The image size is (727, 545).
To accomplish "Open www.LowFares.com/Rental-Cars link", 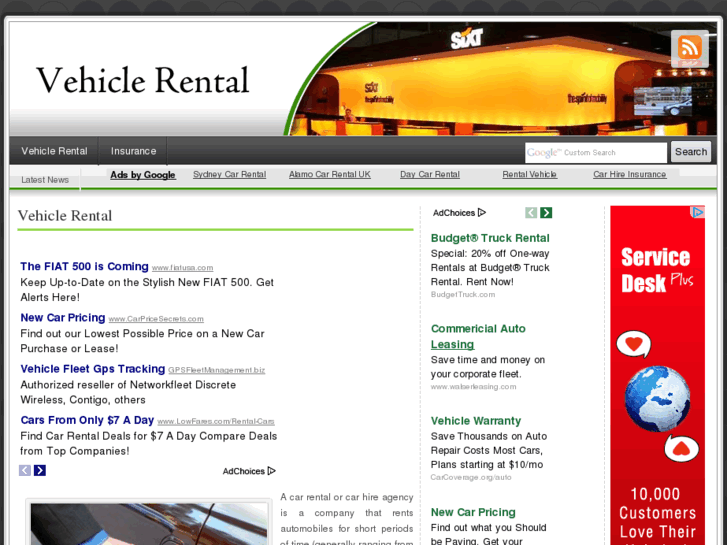I will click(x=216, y=421).
